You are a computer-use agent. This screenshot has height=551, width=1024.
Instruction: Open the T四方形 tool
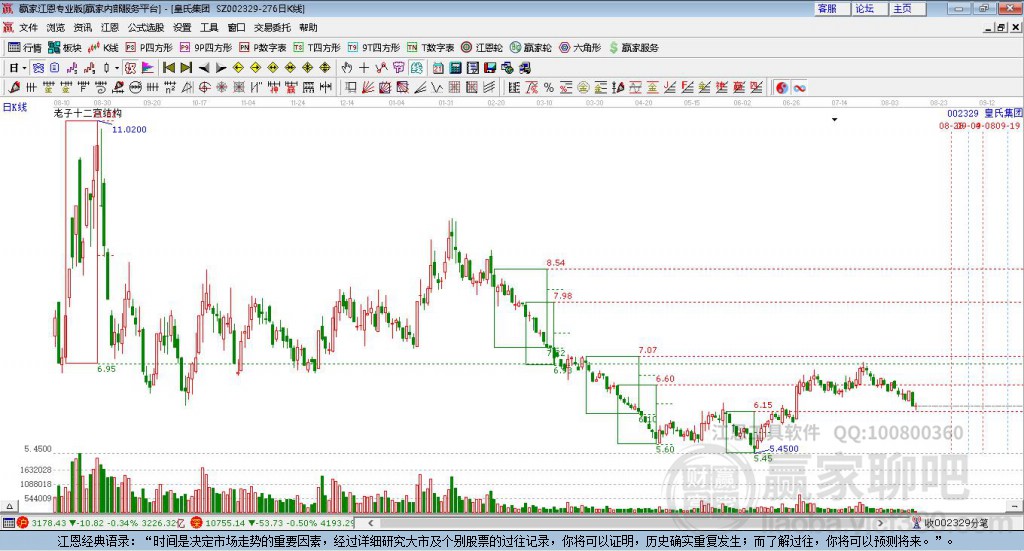tap(317, 48)
